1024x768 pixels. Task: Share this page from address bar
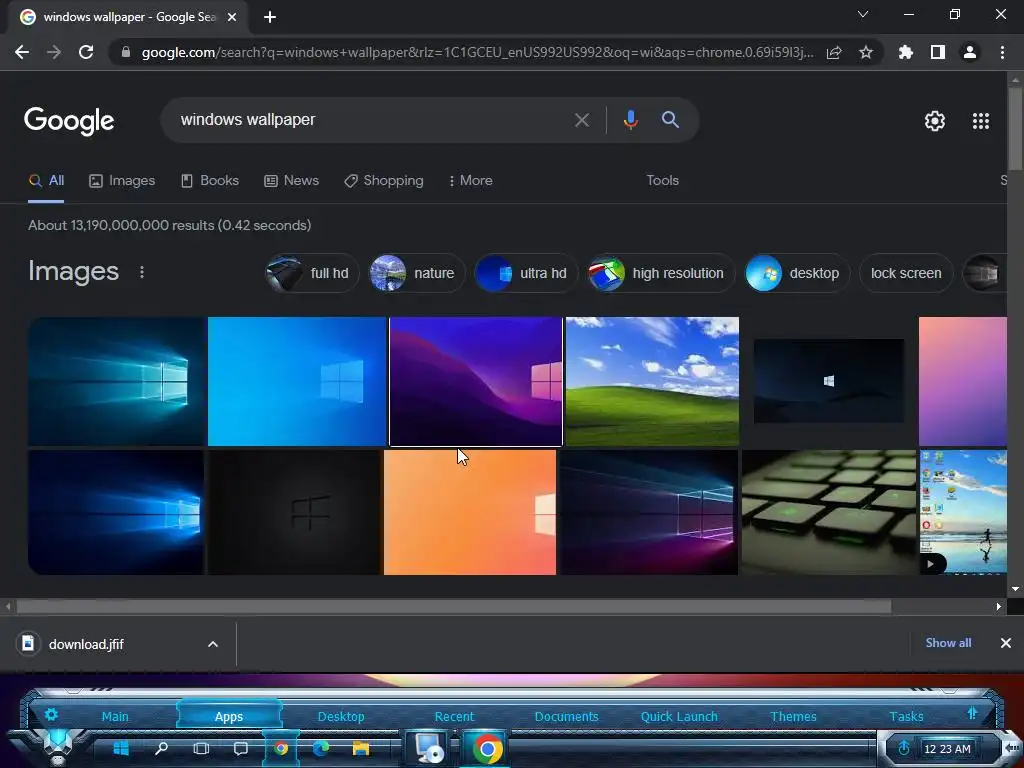coord(834,53)
